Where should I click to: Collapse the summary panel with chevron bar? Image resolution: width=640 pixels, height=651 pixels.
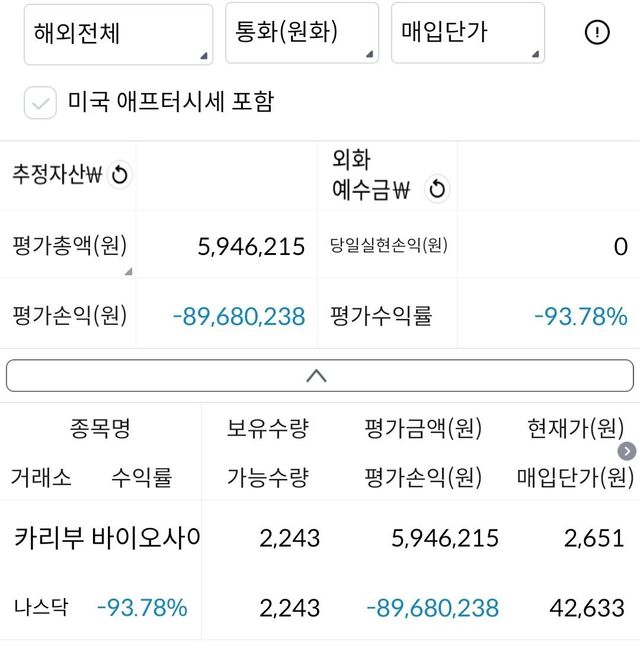click(319, 376)
